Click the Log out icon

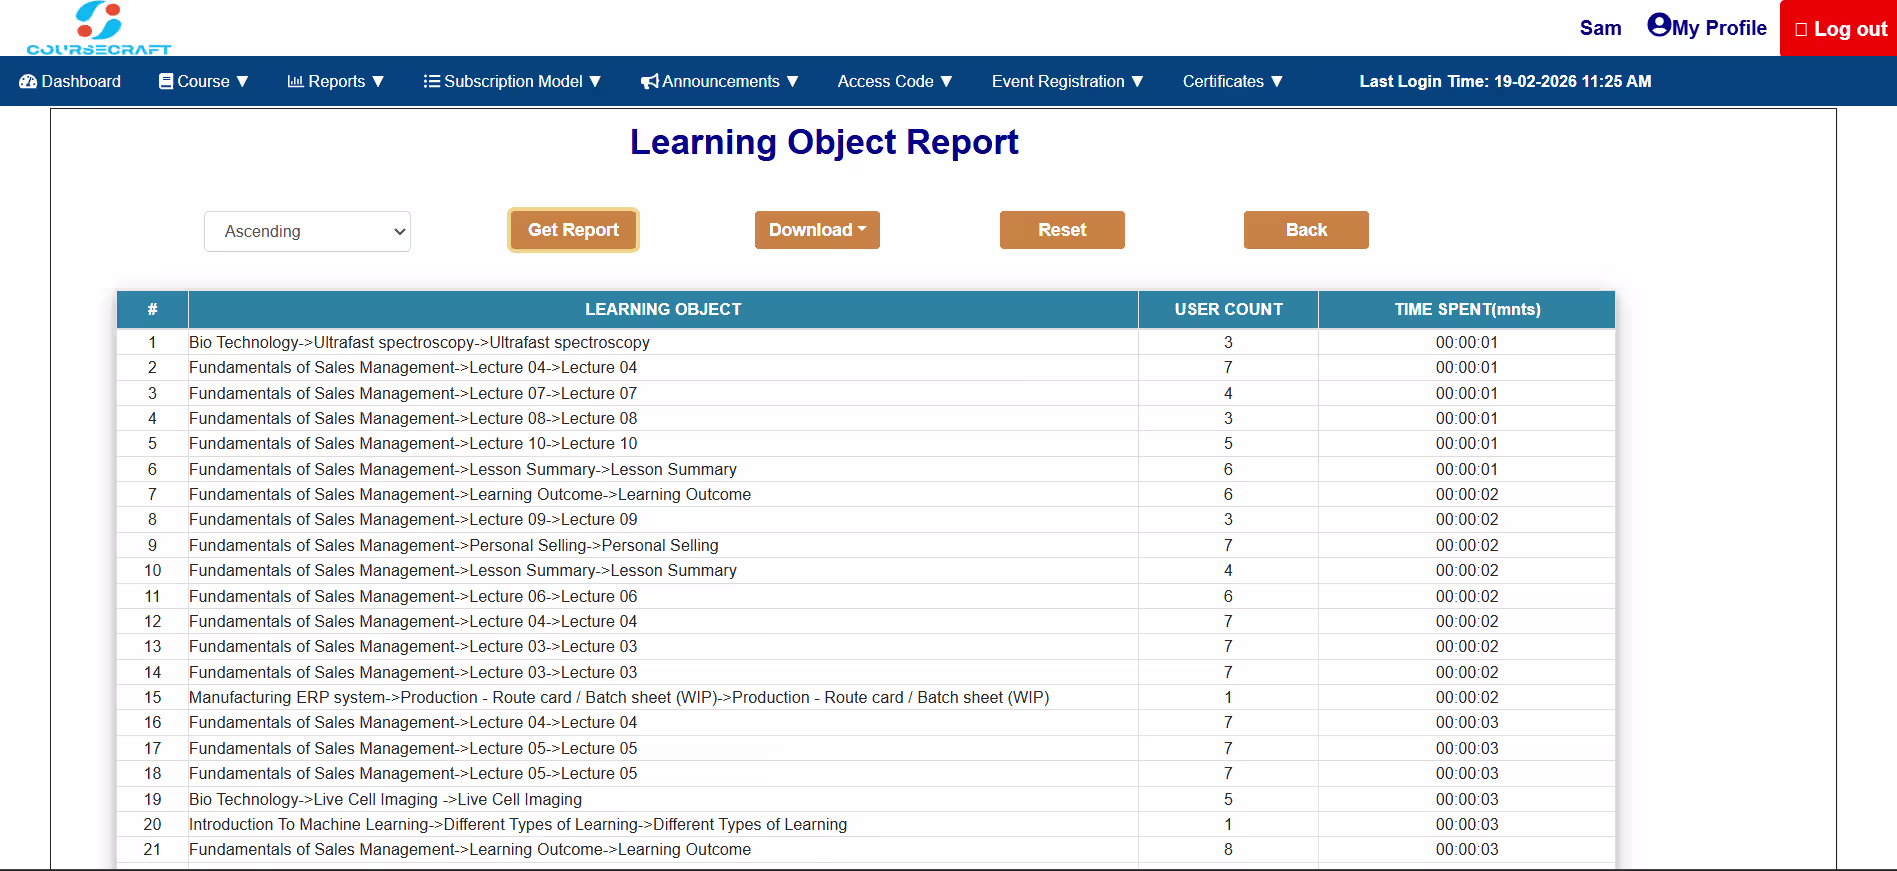(x=1801, y=29)
